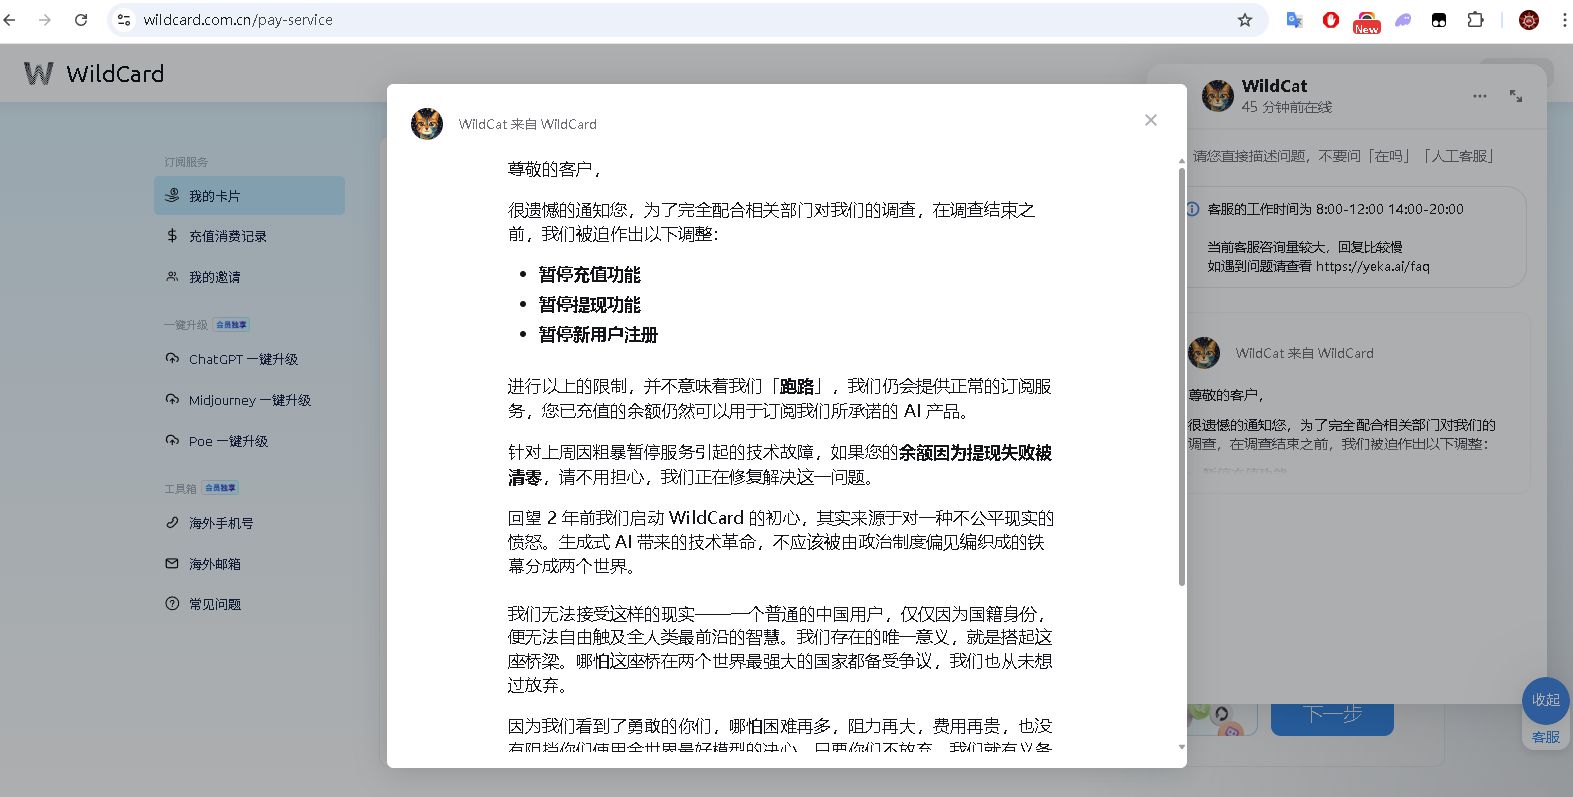Click the WildCard logo in the header

(39, 73)
